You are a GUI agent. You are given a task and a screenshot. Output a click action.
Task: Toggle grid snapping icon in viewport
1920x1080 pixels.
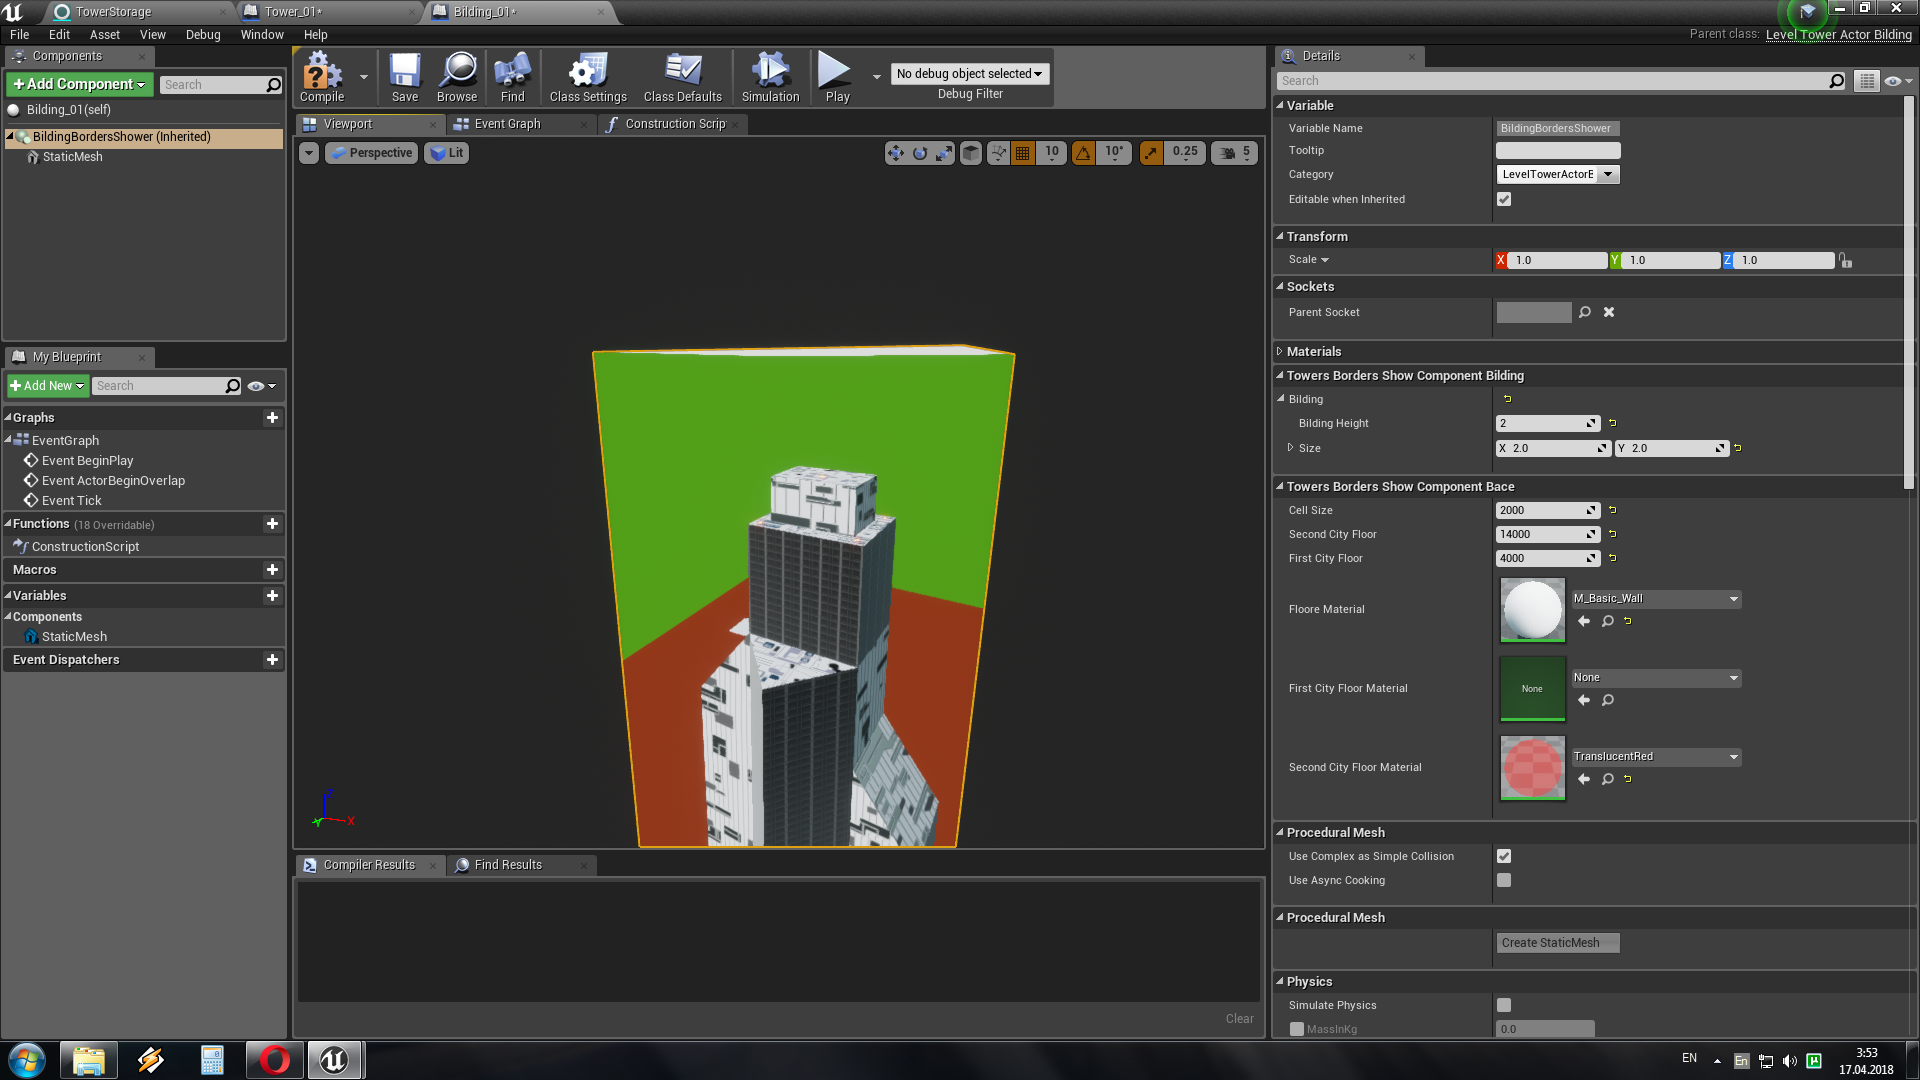pyautogui.click(x=1022, y=153)
